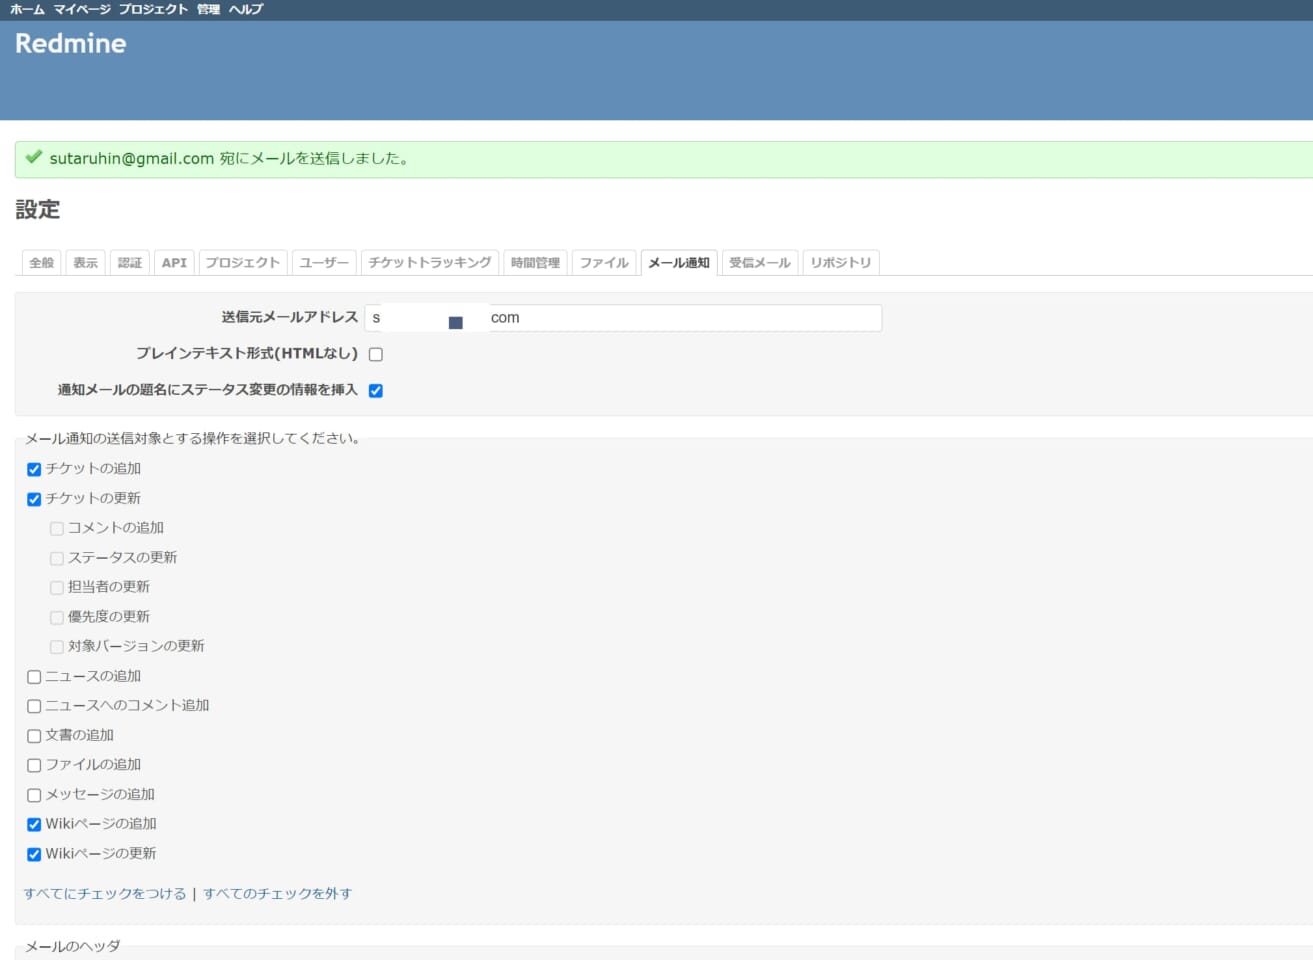Image resolution: width=1313 pixels, height=960 pixels.
Task: Switch to the 表示 settings tab
Action: tap(86, 263)
